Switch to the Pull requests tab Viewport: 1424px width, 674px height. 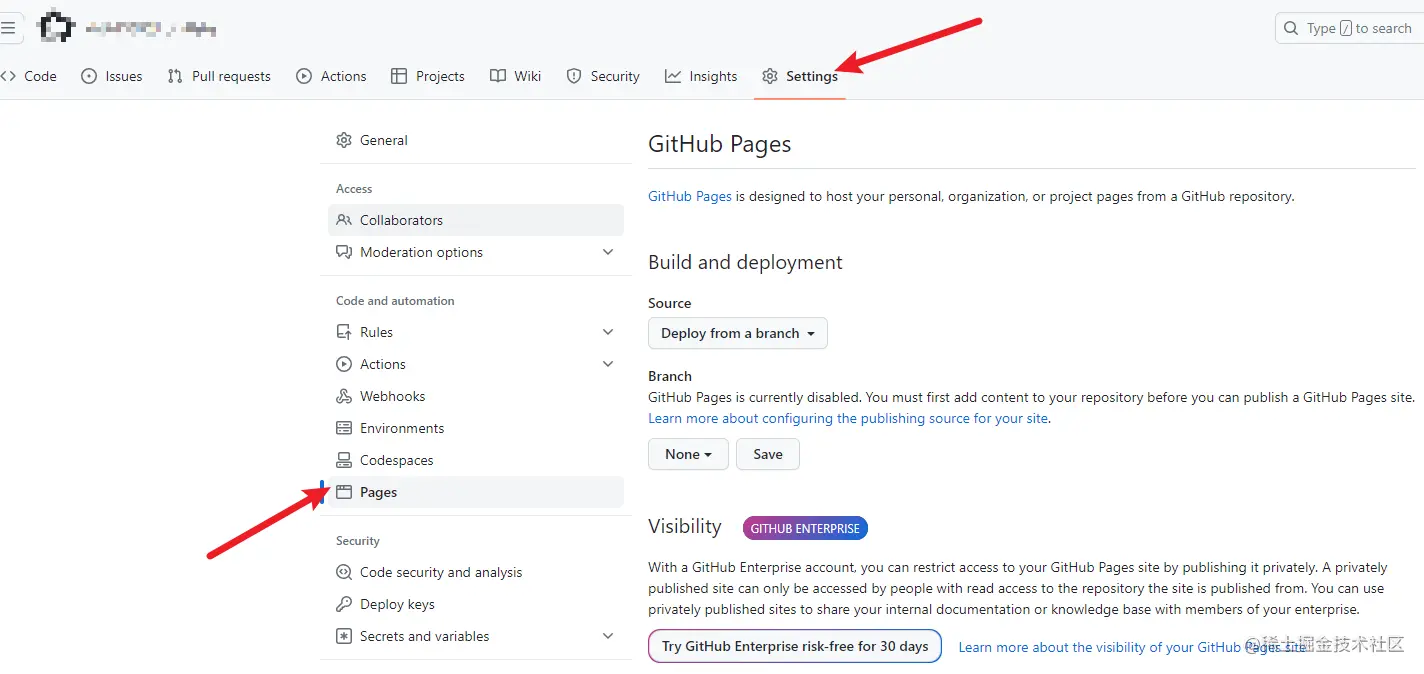tap(219, 76)
